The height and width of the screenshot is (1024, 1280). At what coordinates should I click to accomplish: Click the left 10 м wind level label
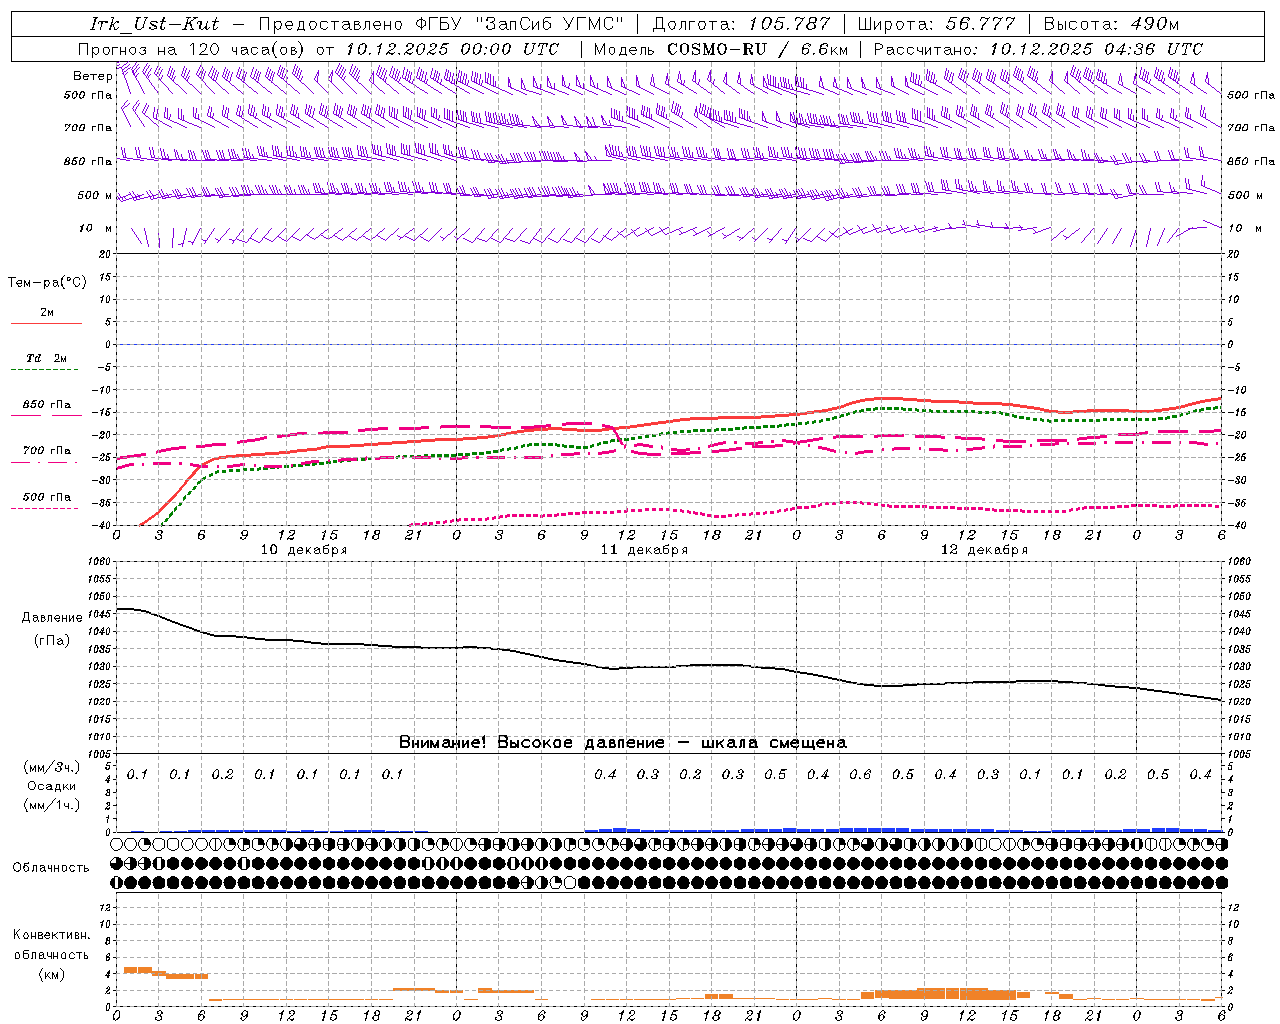click(x=95, y=228)
